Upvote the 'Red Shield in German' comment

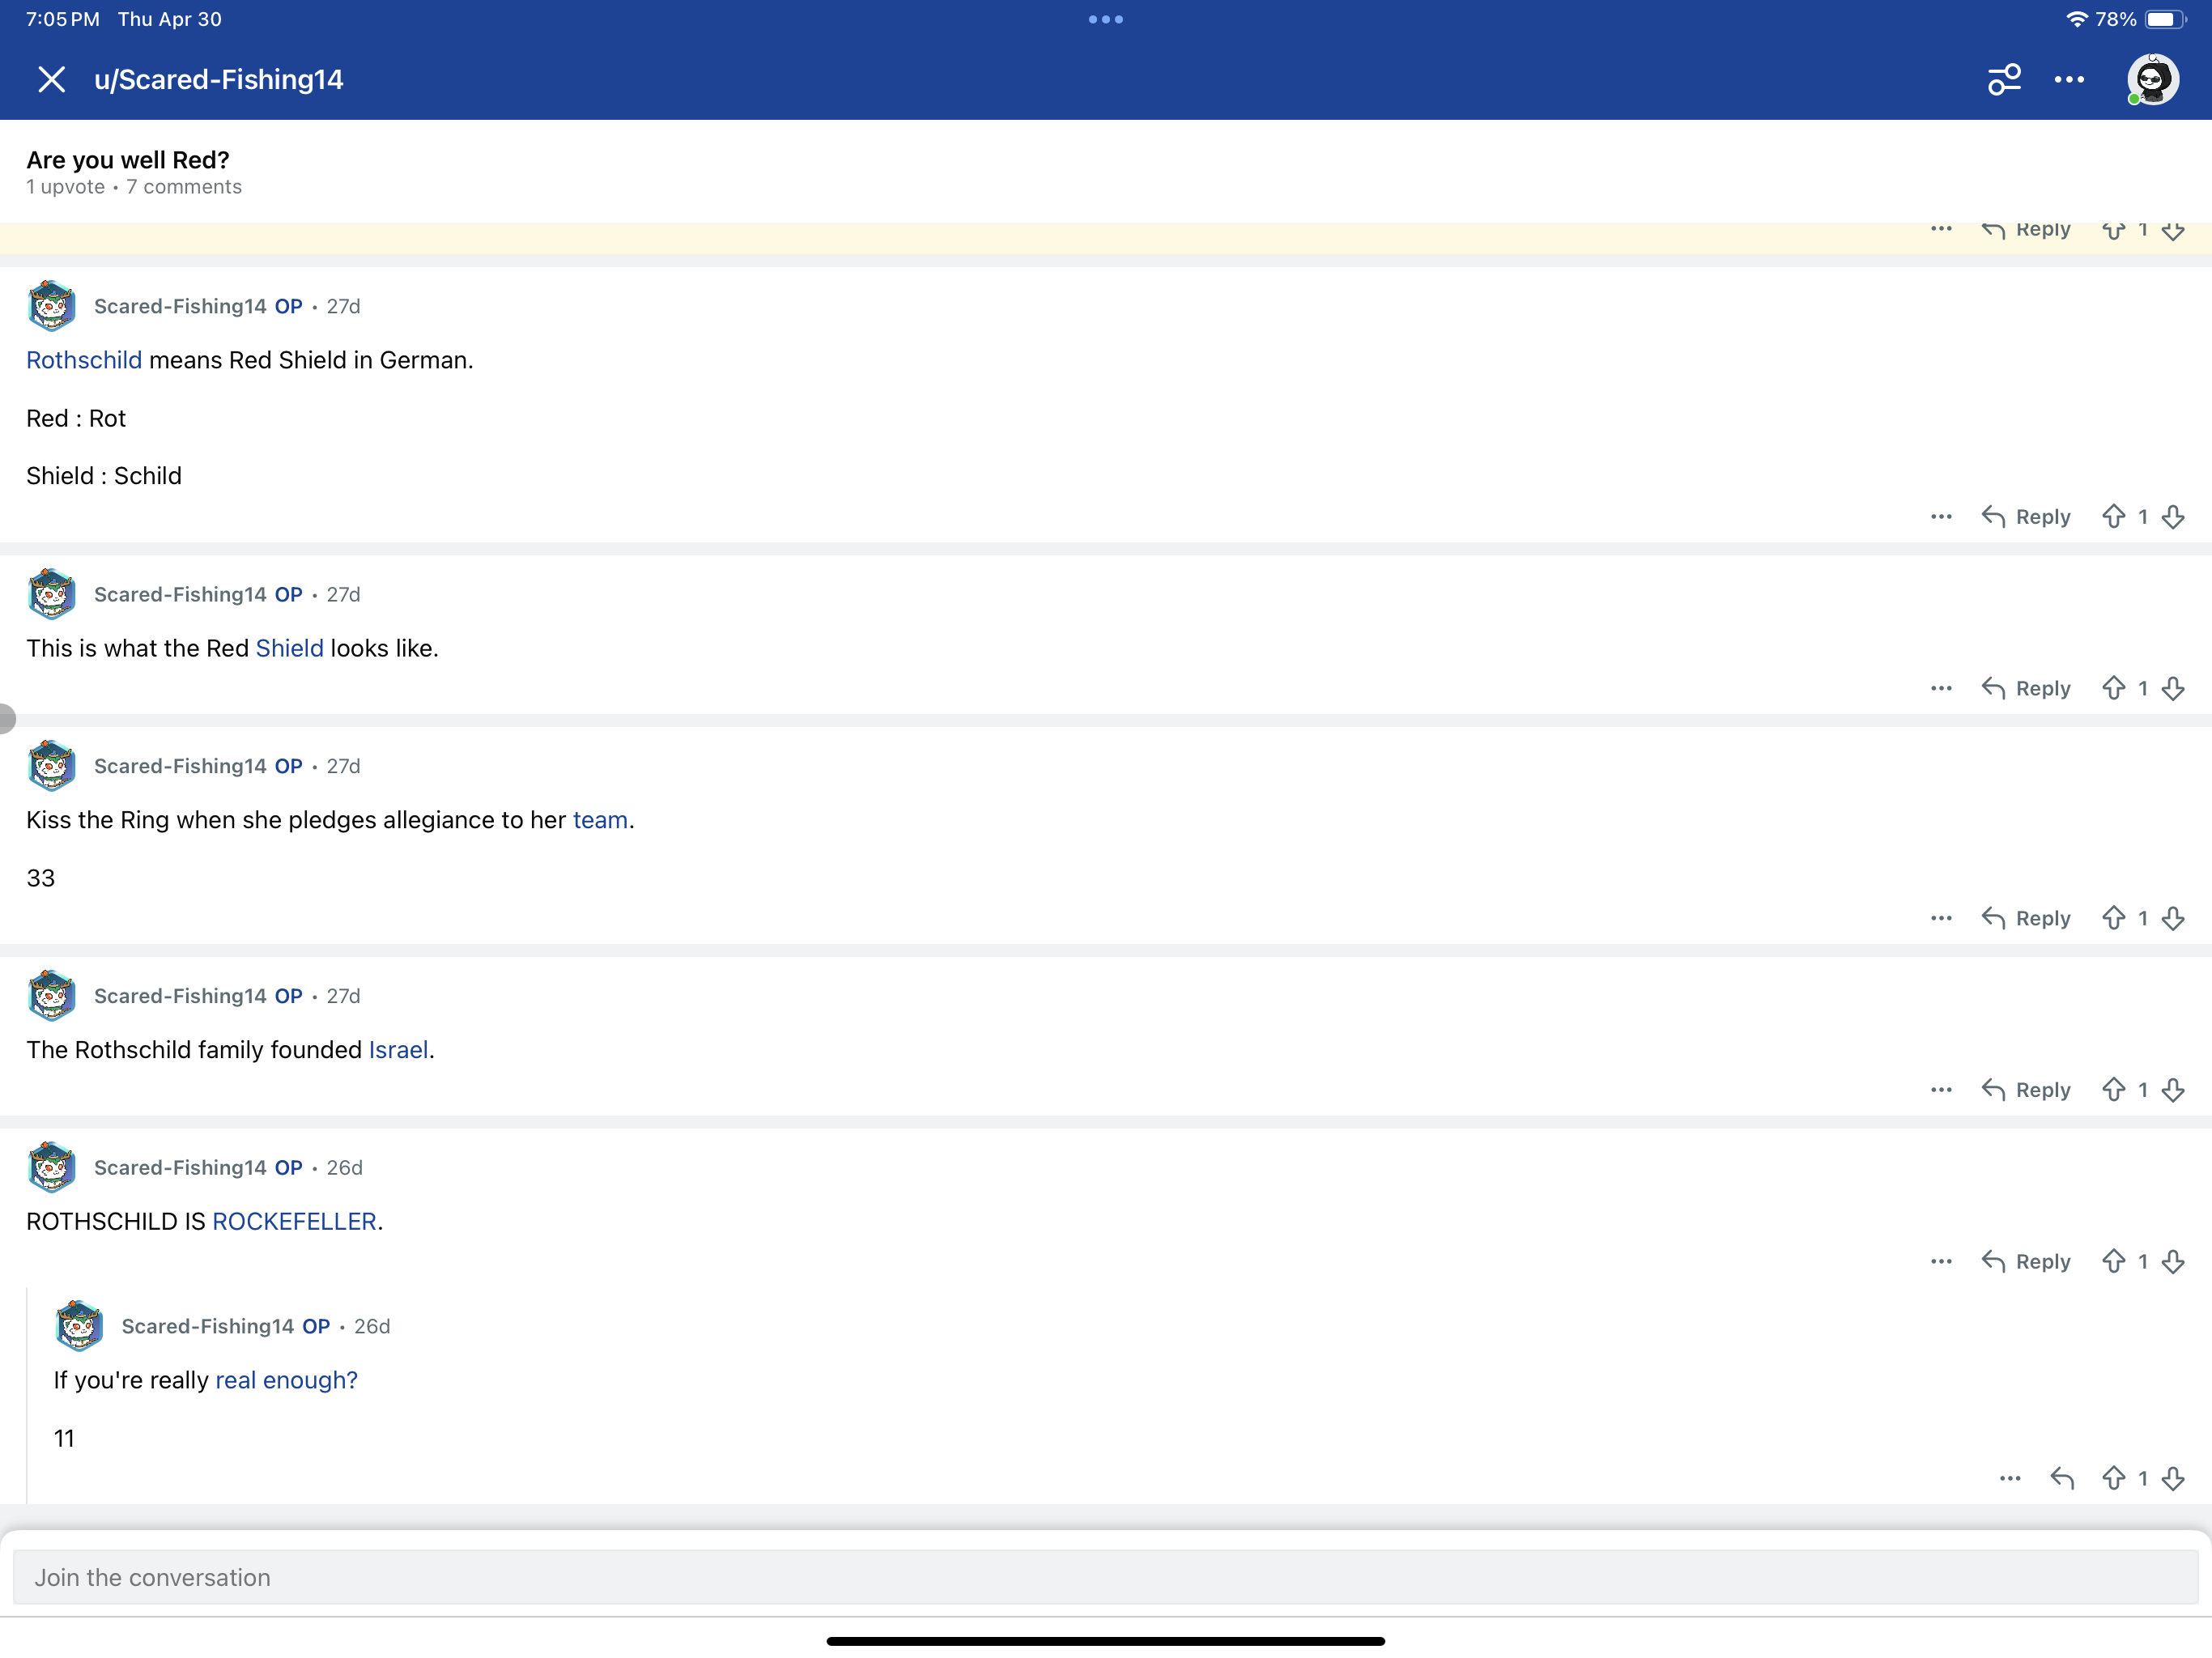[x=2113, y=517]
